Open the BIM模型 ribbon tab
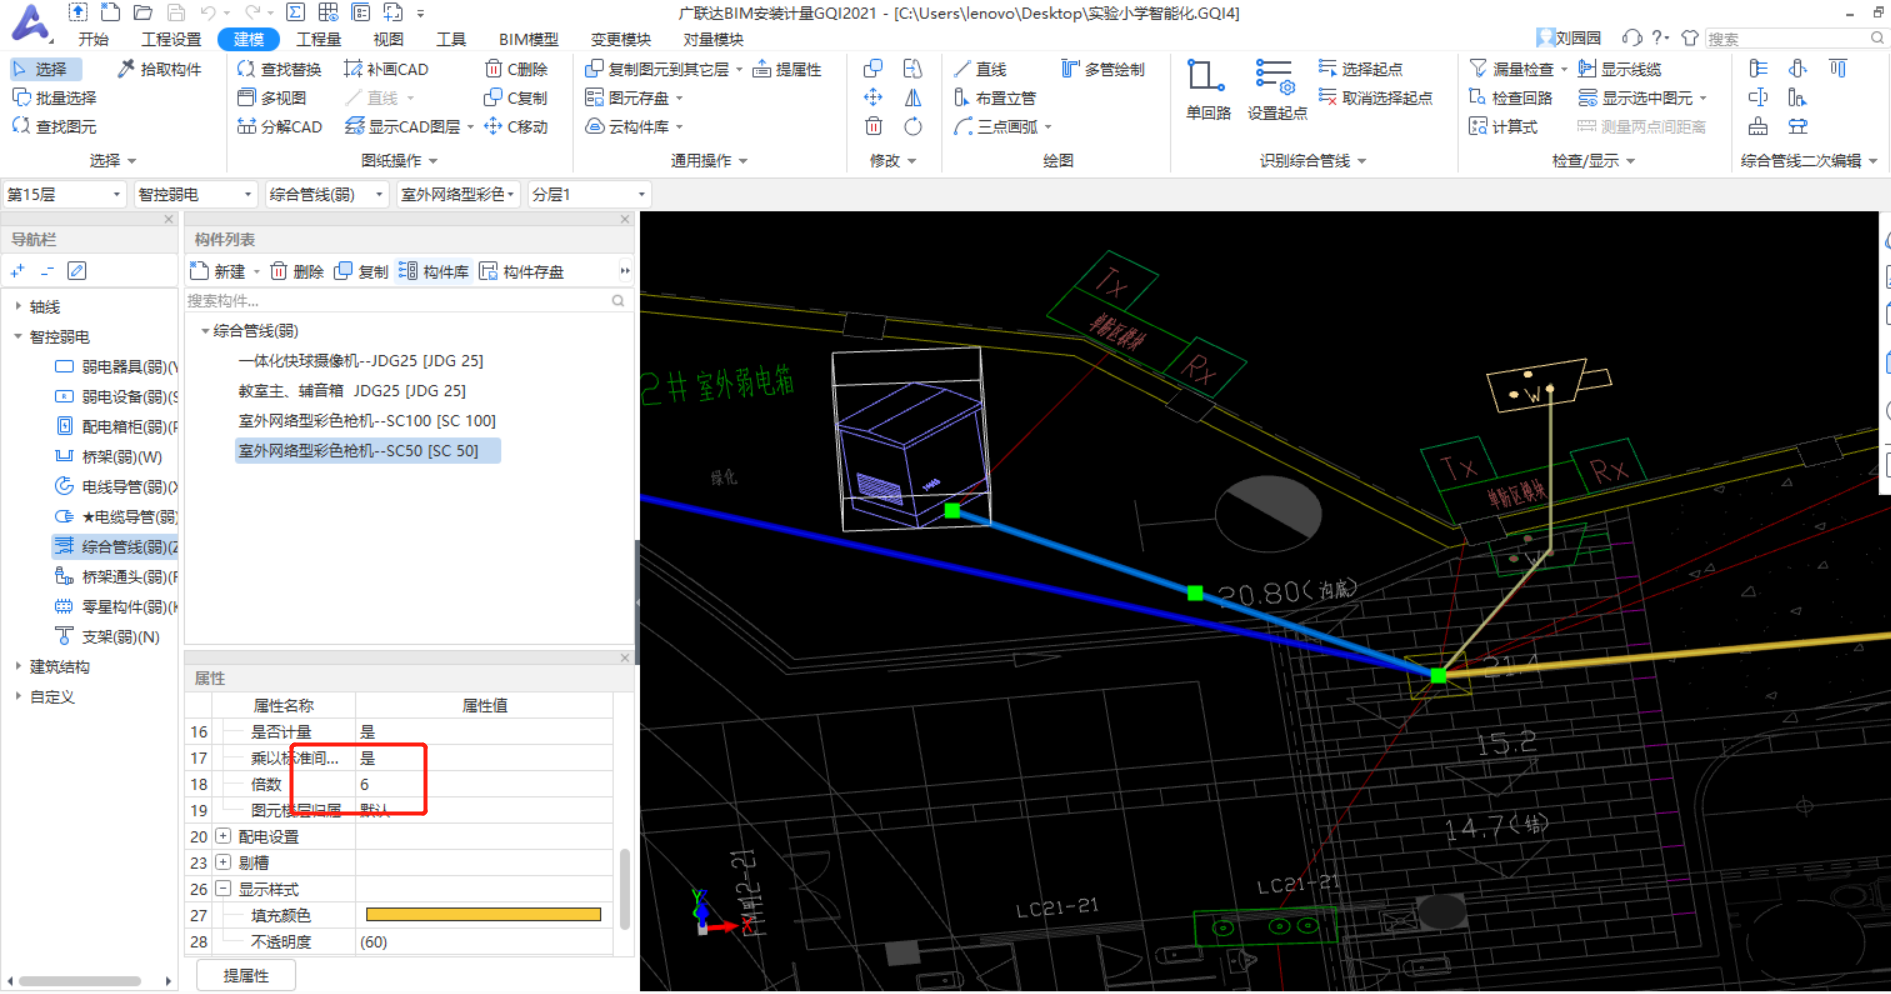The width and height of the screenshot is (1891, 994). pyautogui.click(x=528, y=39)
